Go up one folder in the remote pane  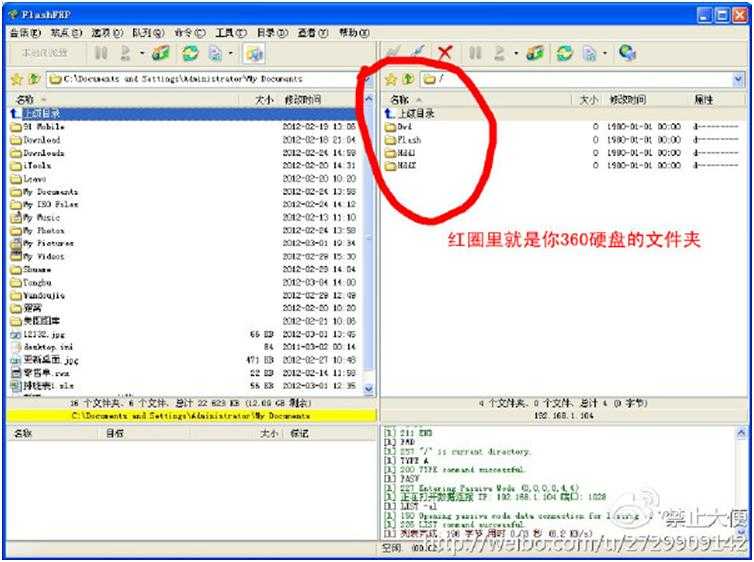click(x=408, y=79)
